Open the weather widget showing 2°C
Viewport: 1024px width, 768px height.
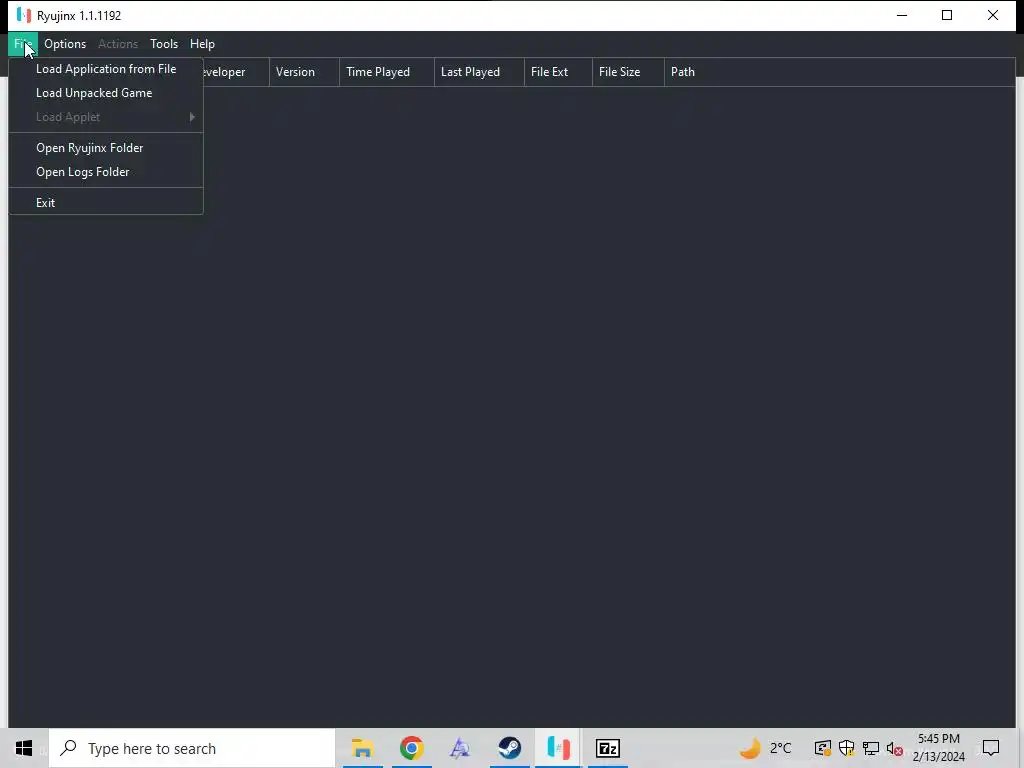click(765, 748)
